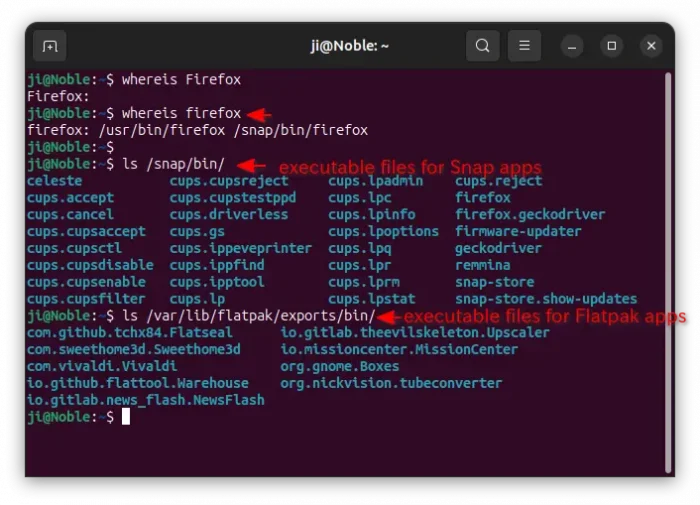Click org.nickvision.tubeconverter entry
Image resolution: width=700 pixels, height=505 pixels.
coord(392,384)
